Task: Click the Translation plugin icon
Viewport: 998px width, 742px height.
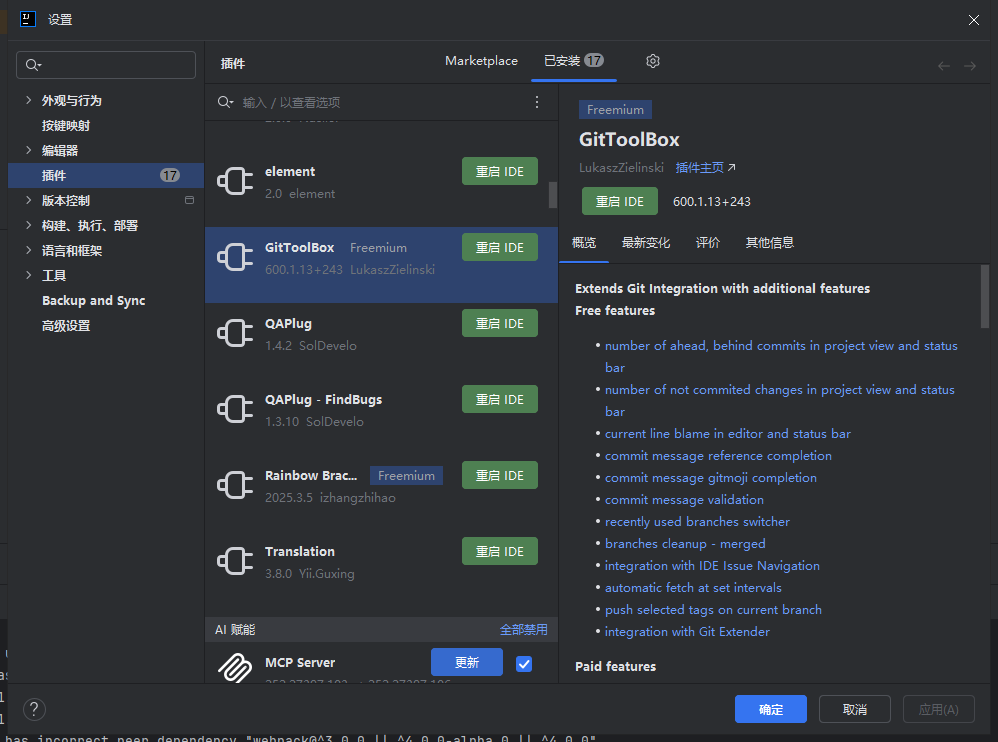Action: click(235, 561)
